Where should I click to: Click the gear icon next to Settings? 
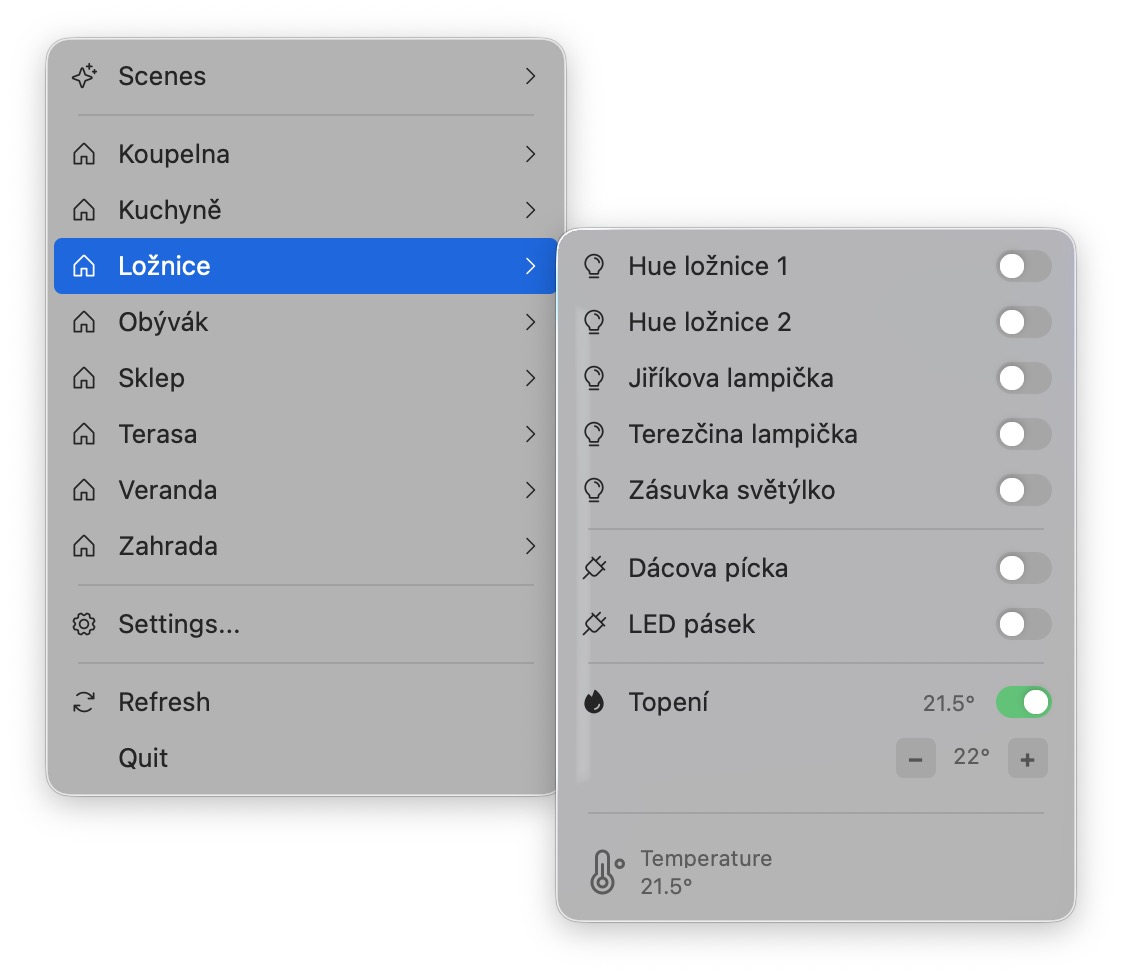tap(84, 624)
